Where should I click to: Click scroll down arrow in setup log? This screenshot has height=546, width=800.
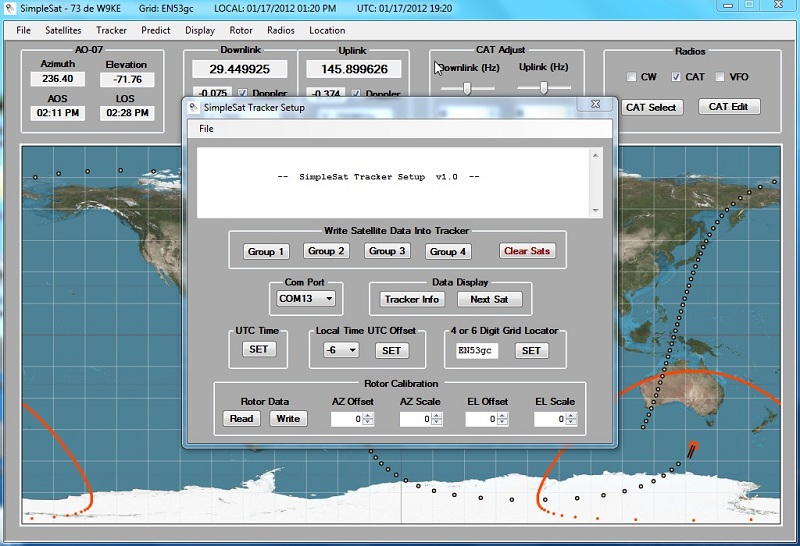[595, 210]
